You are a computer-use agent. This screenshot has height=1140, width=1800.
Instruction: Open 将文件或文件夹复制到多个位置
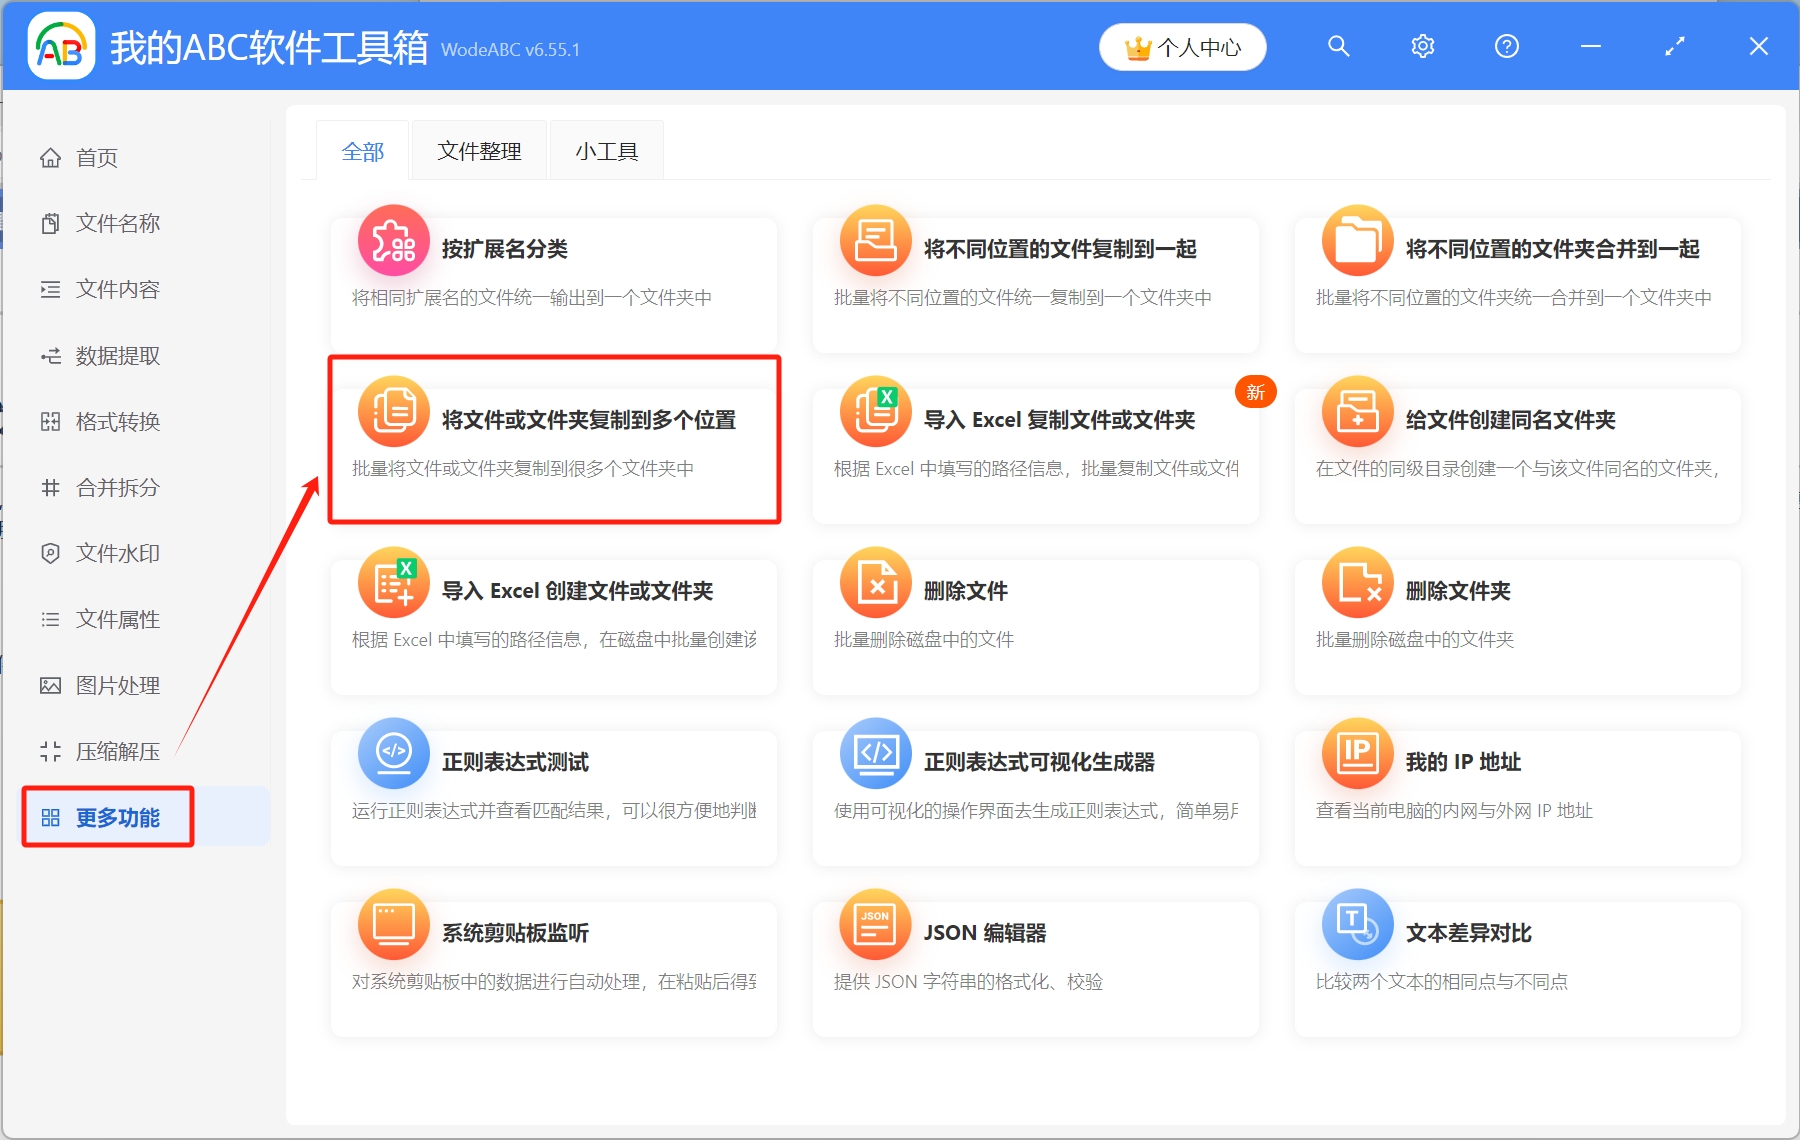pos(555,440)
